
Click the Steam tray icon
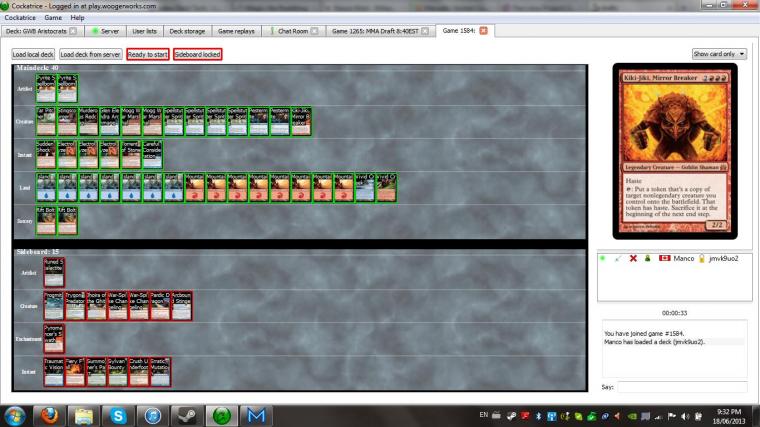(511, 416)
